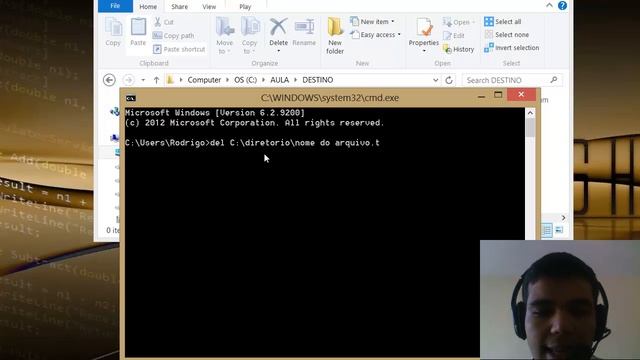This screenshot has width=640, height=360.
Task: Click the Properties icon
Action: [x=424, y=28]
